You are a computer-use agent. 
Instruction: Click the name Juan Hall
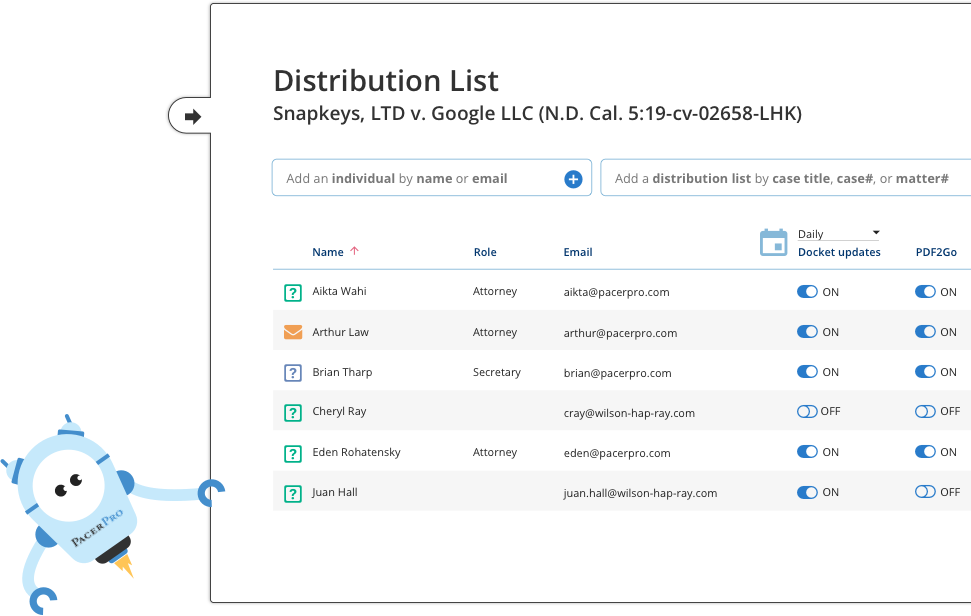click(335, 492)
